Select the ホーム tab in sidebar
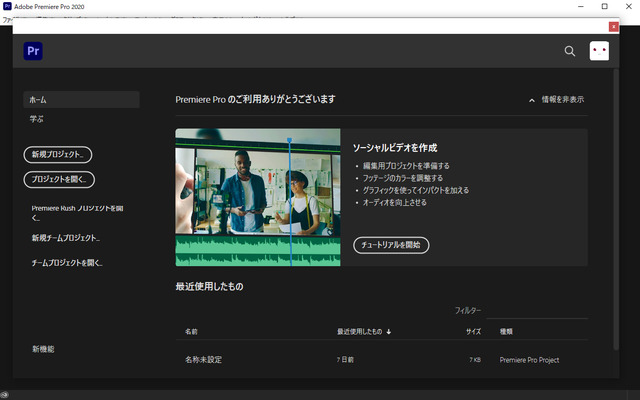This screenshot has width=640, height=400. 81,100
